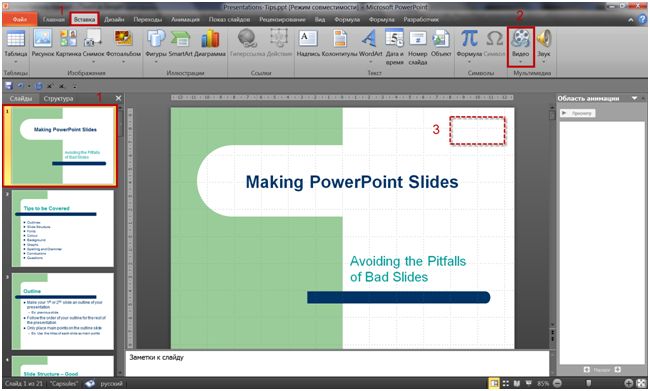Customize Quick Access Toolbar dropdown

(75, 87)
